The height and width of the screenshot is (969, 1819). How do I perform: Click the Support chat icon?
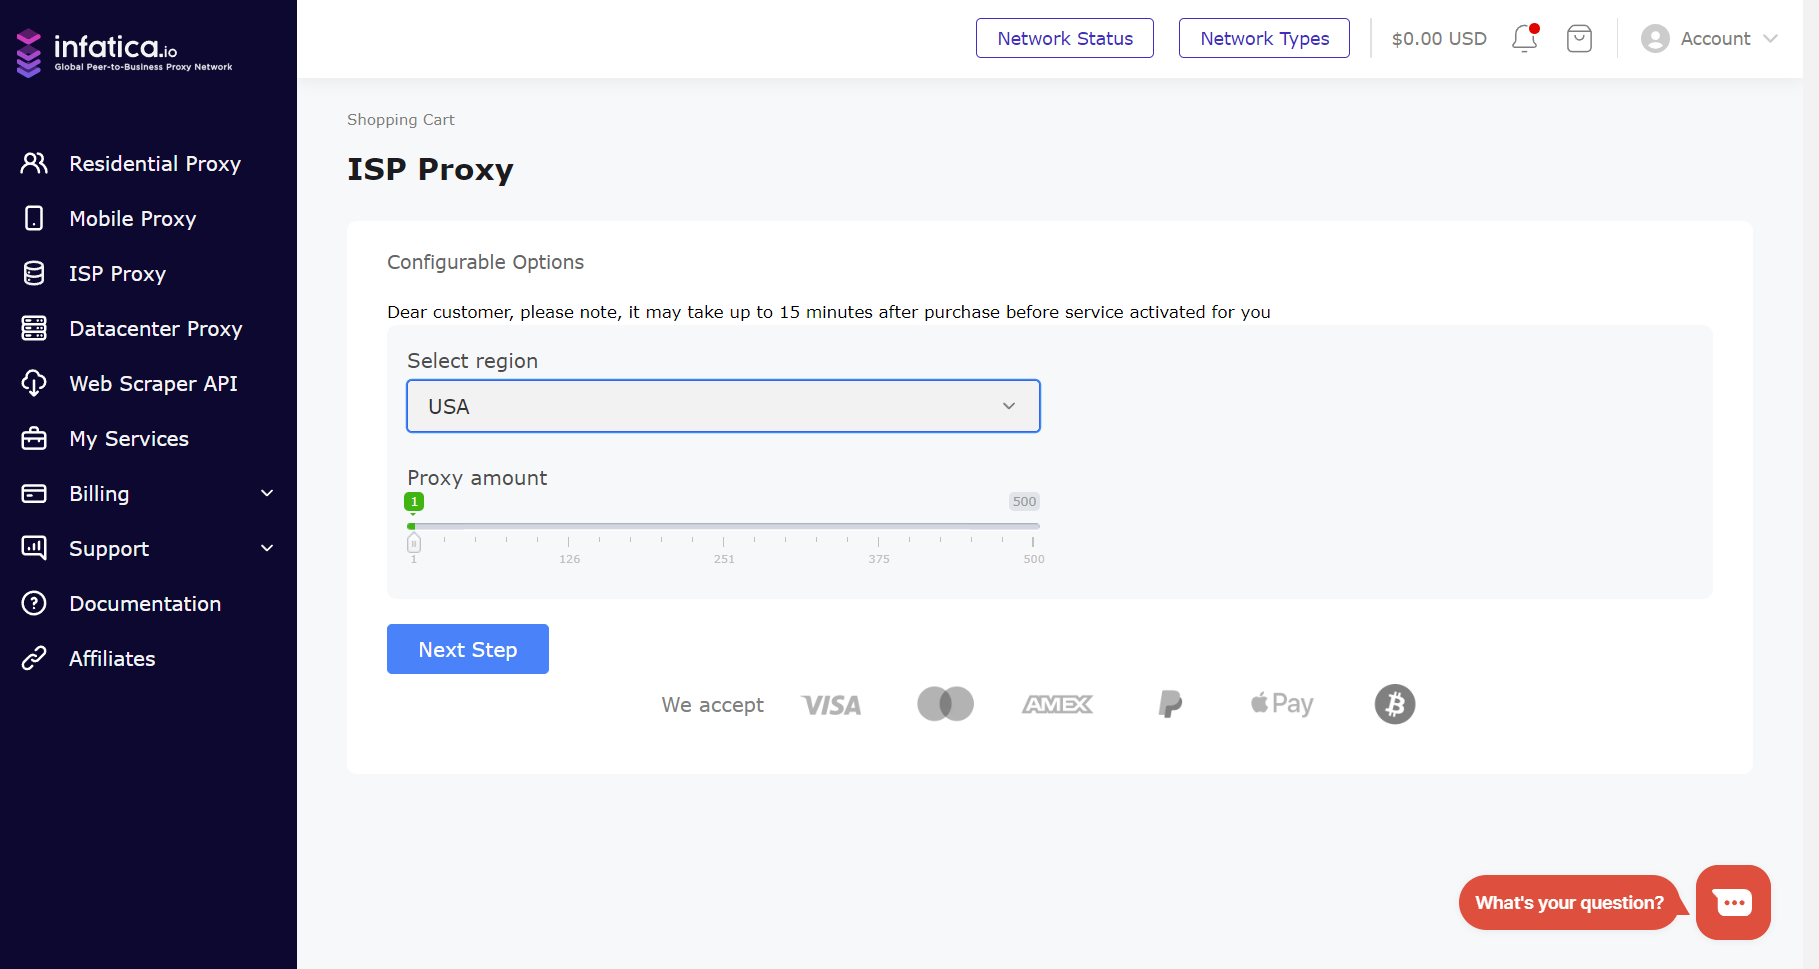34,548
